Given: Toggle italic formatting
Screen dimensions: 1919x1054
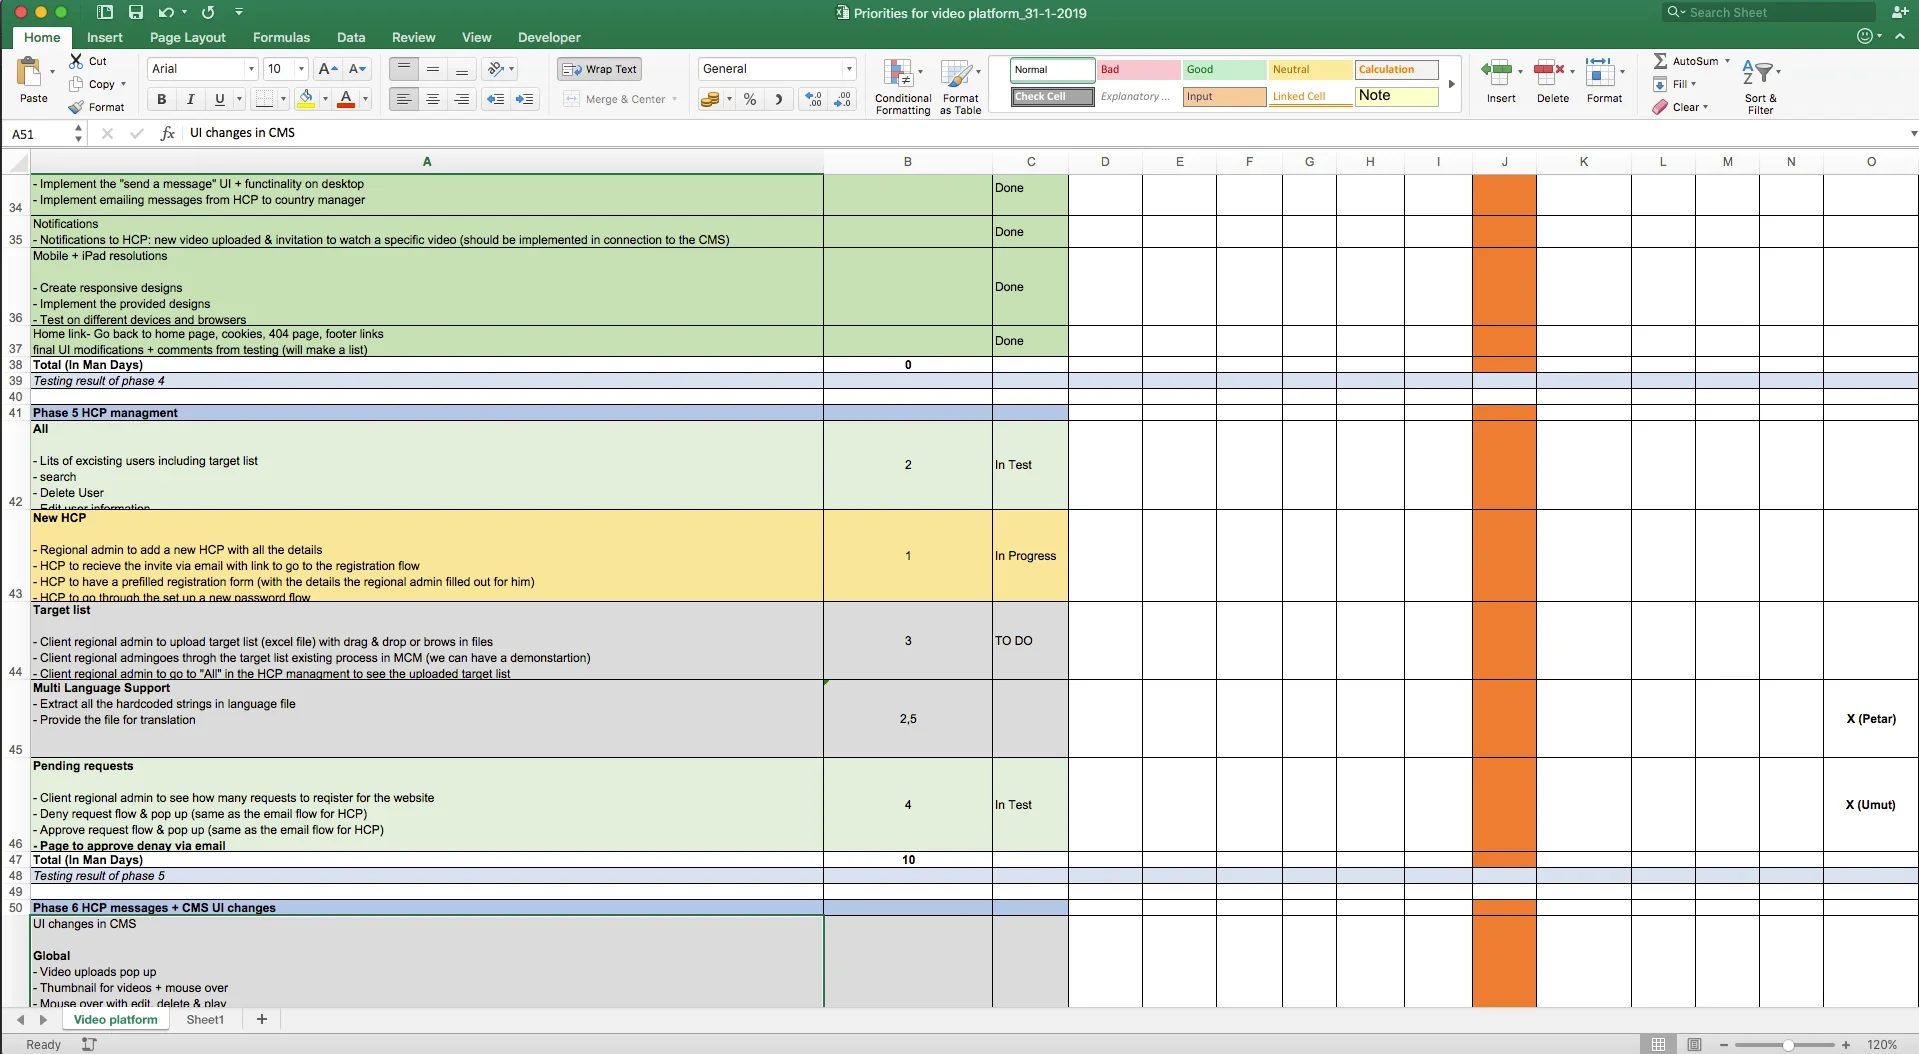Looking at the screenshot, I should (190, 99).
